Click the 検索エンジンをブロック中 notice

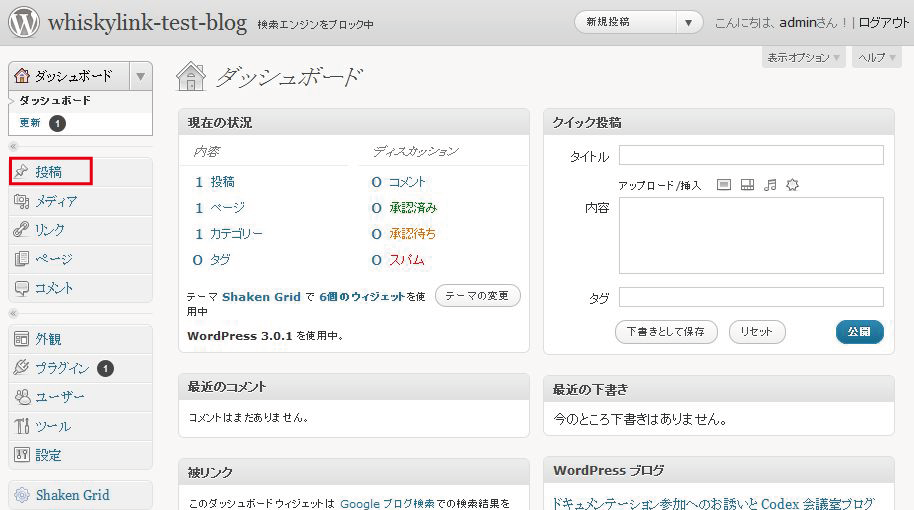coord(315,24)
